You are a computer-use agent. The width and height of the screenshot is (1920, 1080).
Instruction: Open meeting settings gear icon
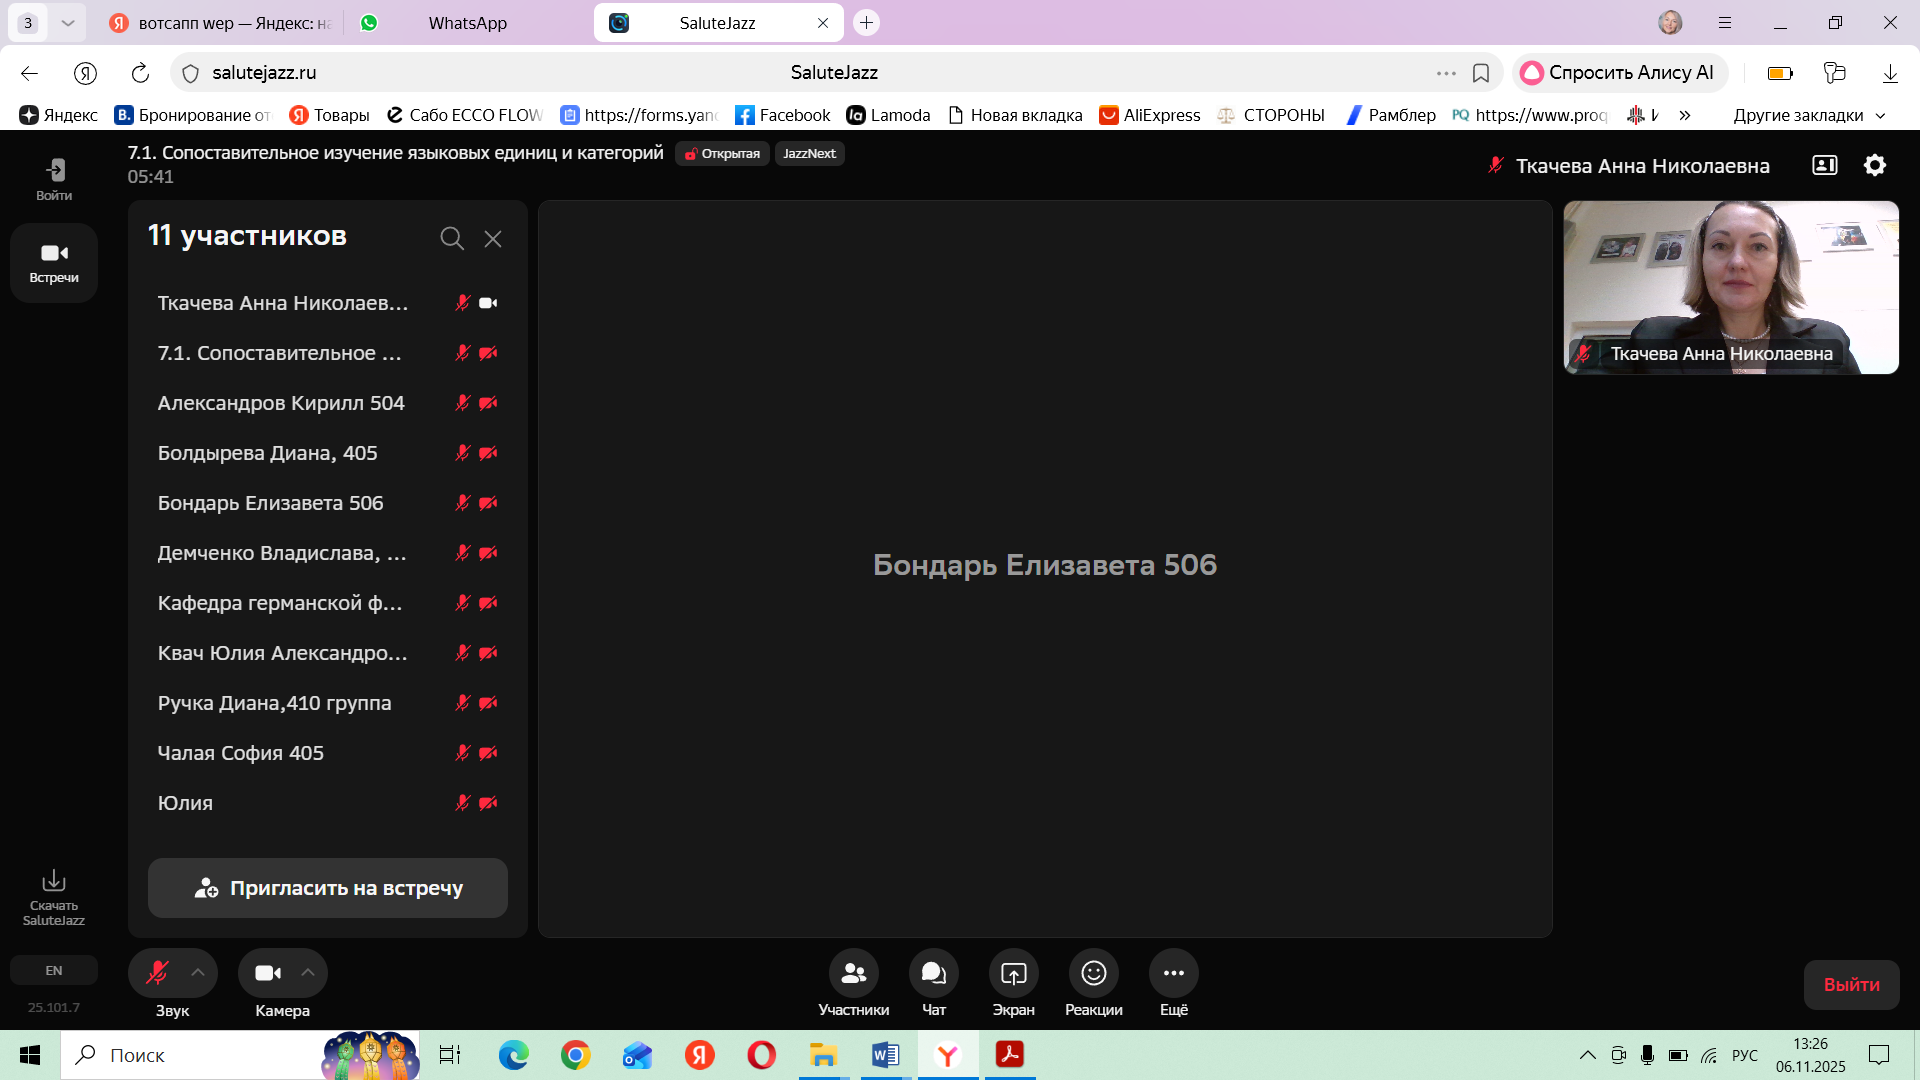coord(1875,165)
